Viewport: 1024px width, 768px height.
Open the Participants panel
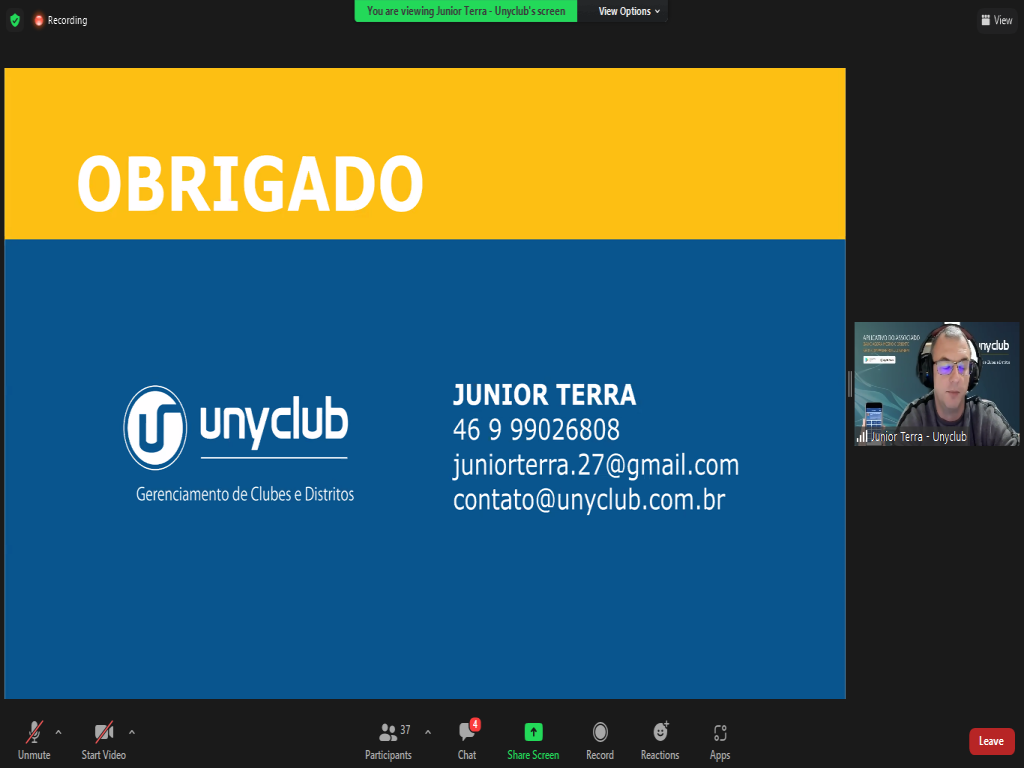click(x=388, y=738)
